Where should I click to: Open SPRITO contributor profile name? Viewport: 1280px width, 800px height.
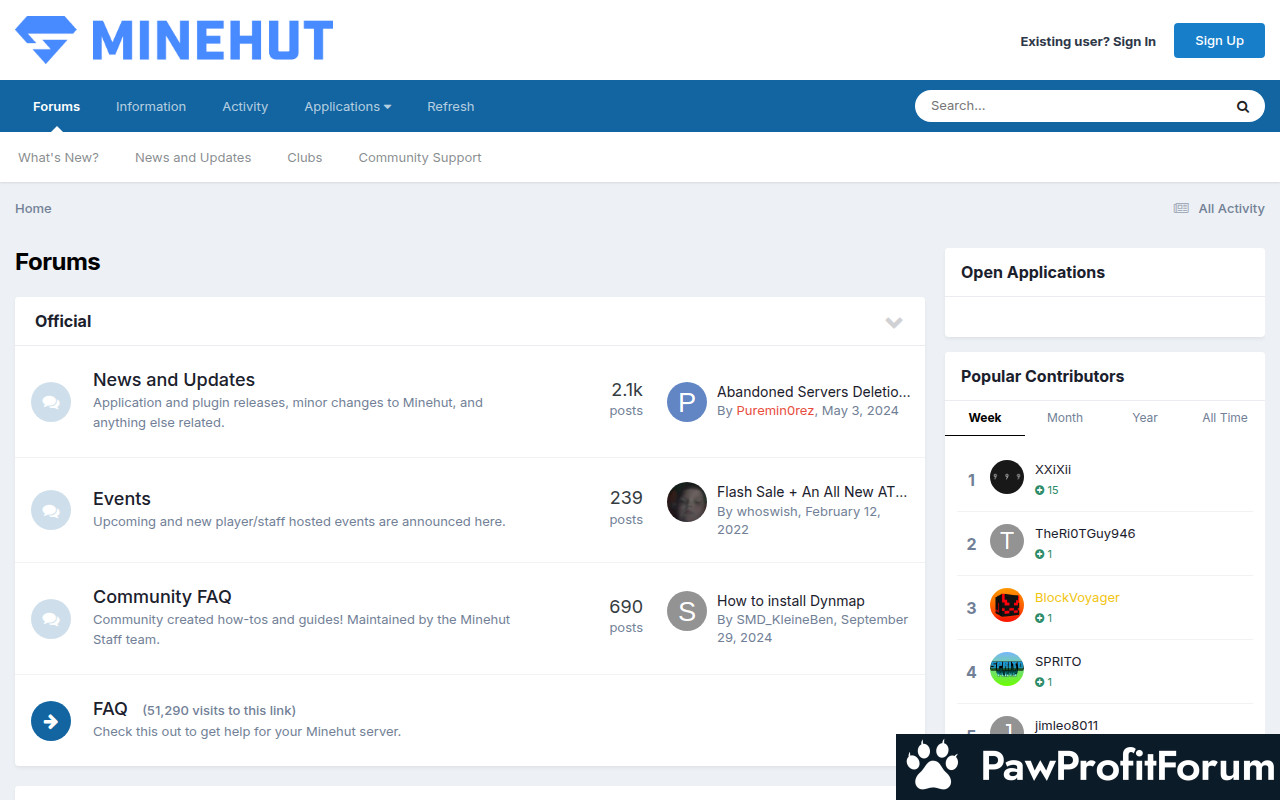pos(1058,661)
